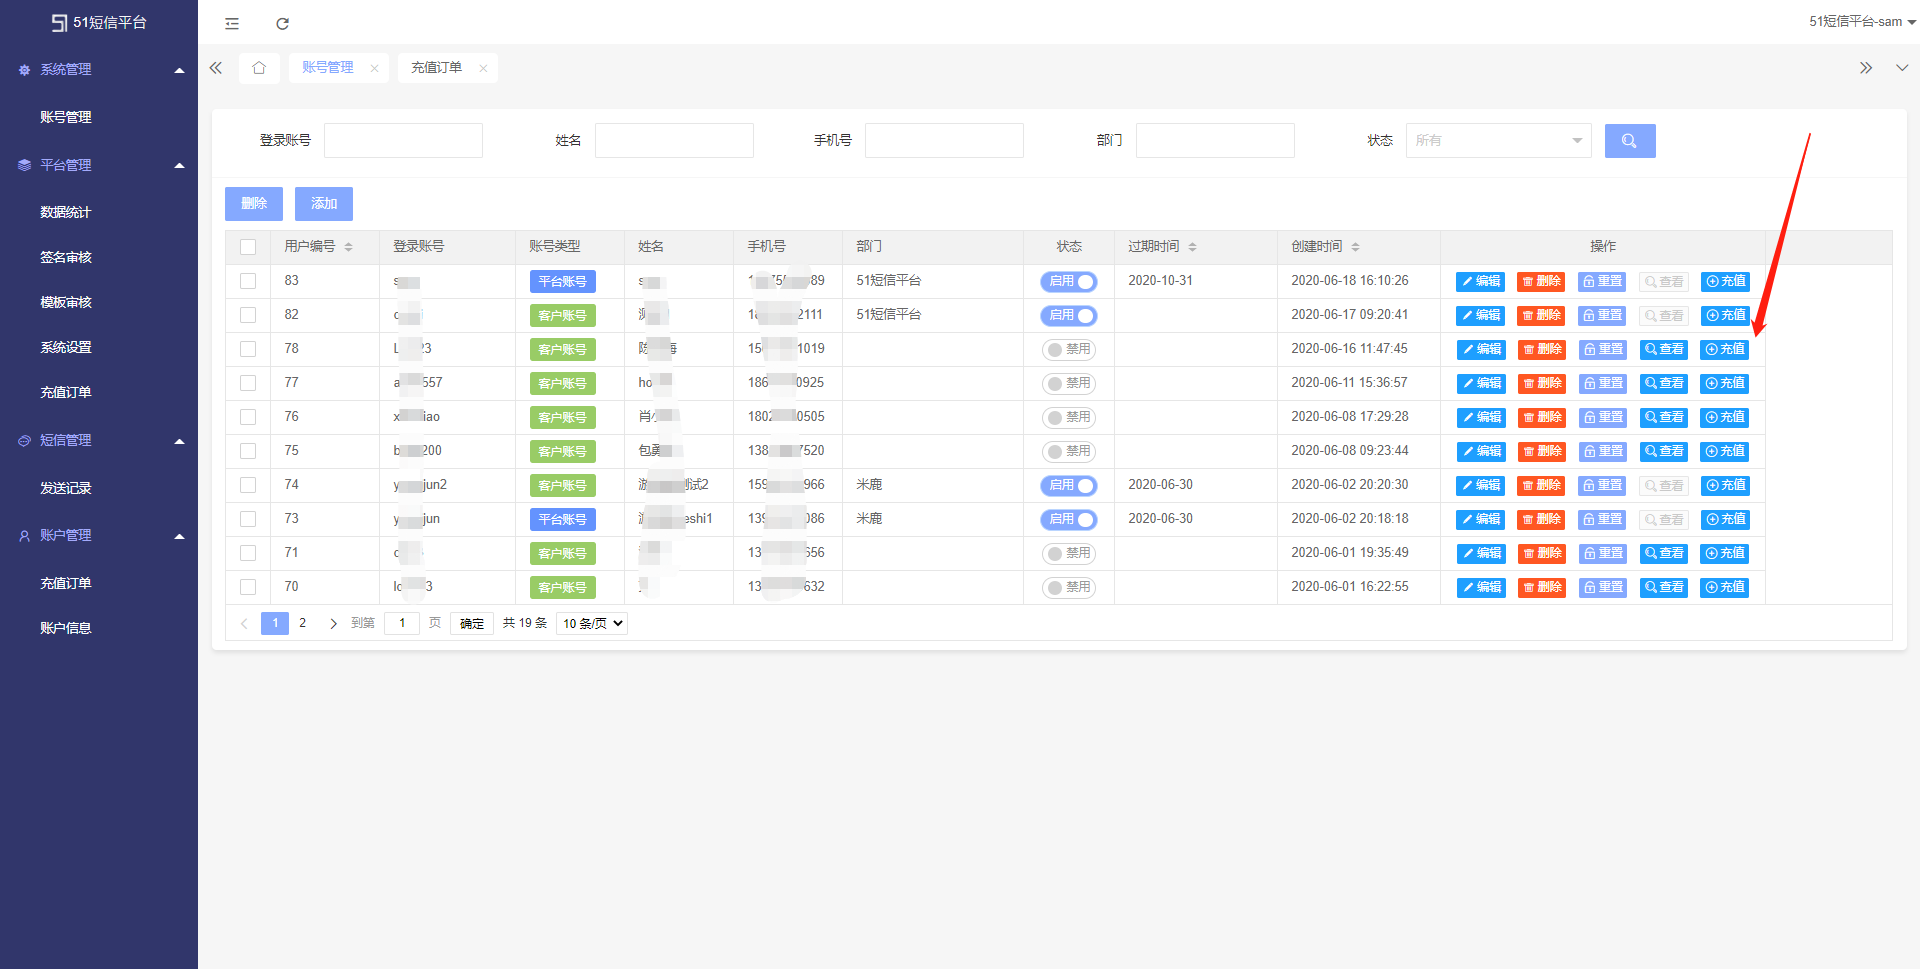Image resolution: width=1920 pixels, height=969 pixels.
Task: Focus the page number jump field
Action: (402, 624)
